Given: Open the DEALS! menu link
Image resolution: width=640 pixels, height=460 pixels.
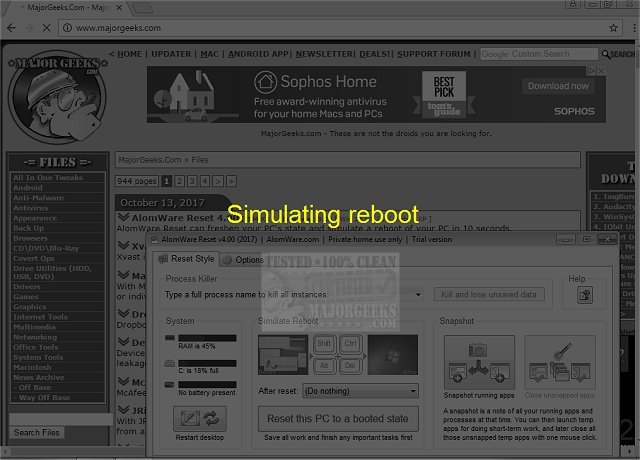Looking at the screenshot, I should [375, 54].
